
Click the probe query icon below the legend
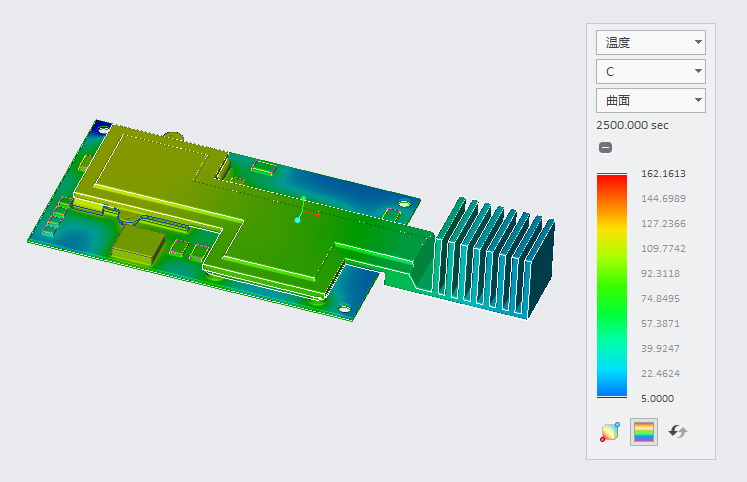609,432
